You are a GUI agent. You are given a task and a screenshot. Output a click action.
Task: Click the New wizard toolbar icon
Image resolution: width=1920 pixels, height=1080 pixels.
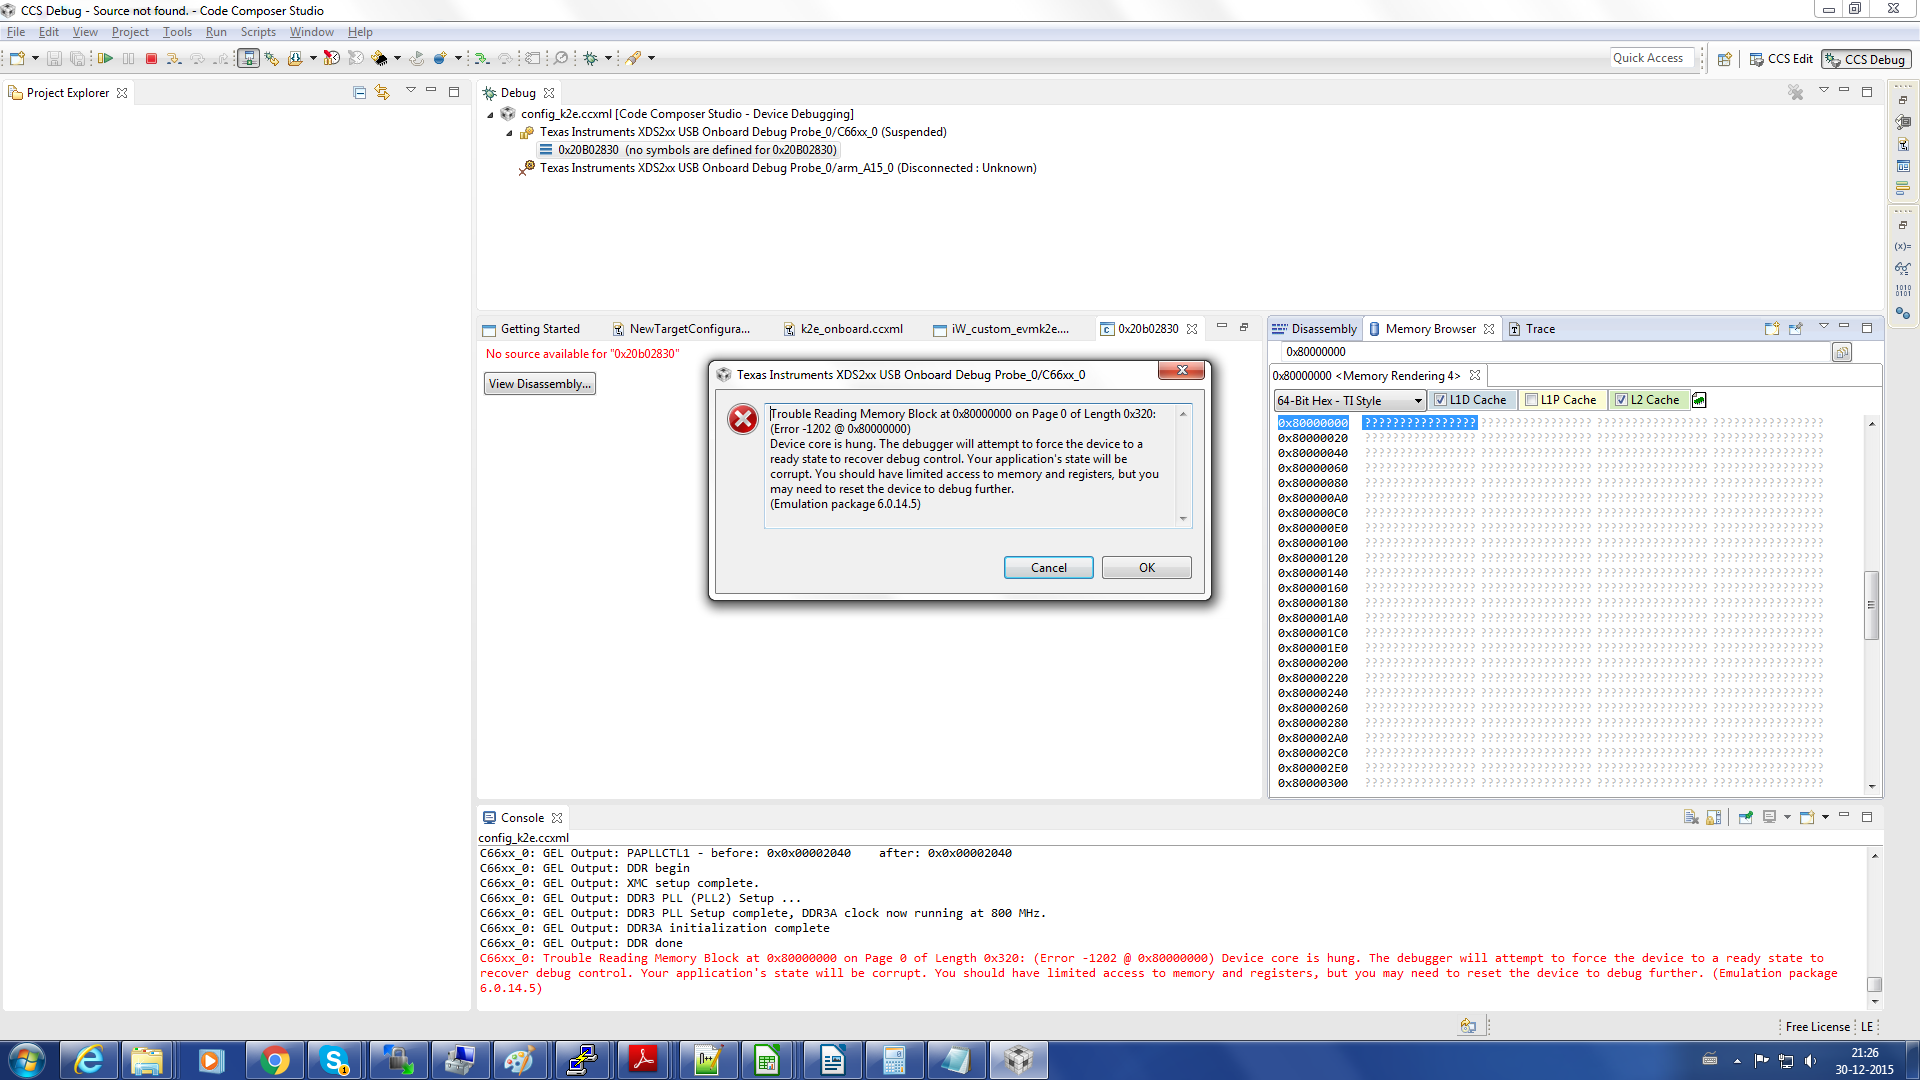click(x=17, y=58)
